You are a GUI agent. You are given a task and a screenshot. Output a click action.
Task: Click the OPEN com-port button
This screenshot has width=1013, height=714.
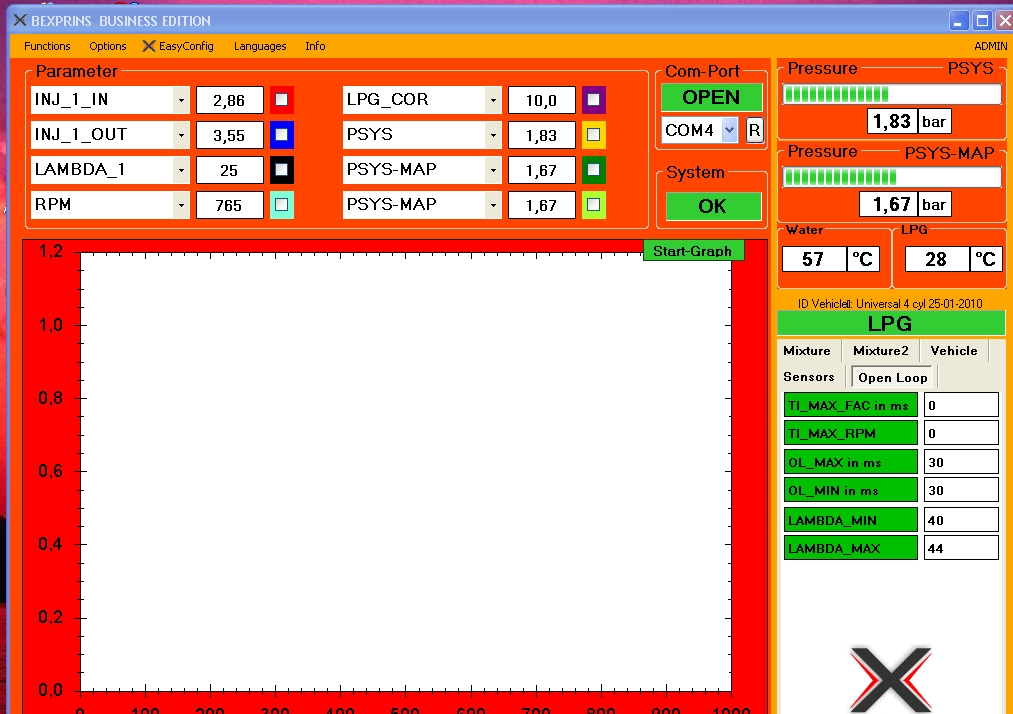pos(711,97)
